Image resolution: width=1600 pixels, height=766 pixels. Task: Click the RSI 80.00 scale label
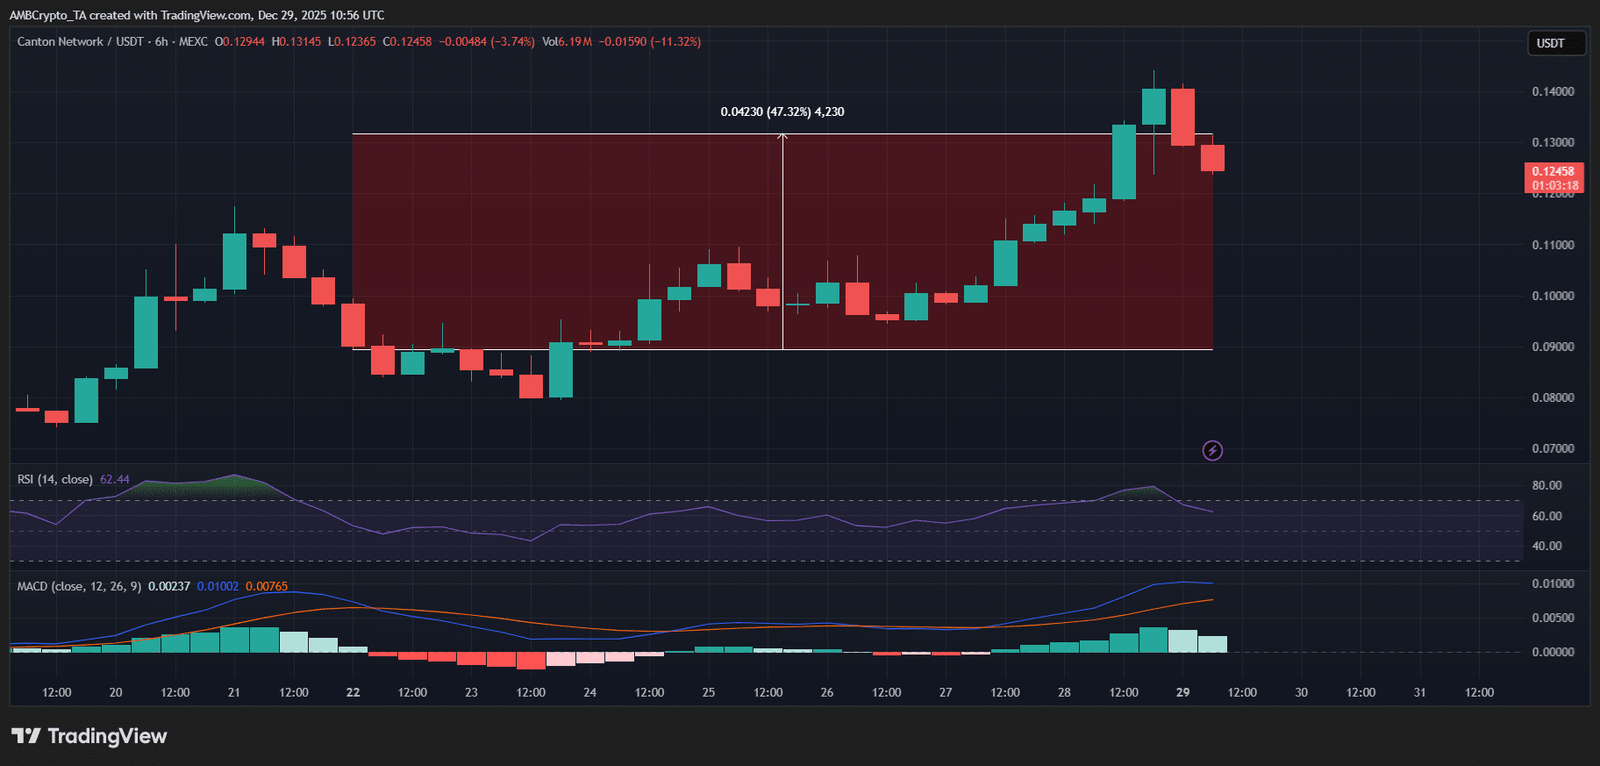click(1547, 486)
